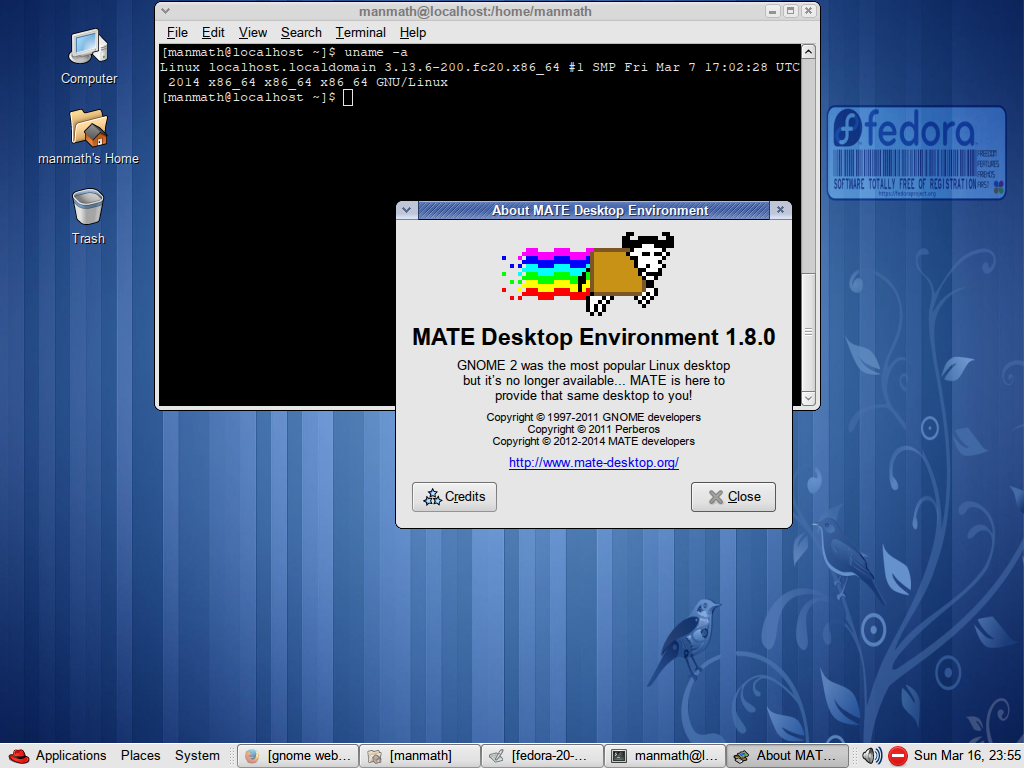Minimize the terminal window

(773, 11)
